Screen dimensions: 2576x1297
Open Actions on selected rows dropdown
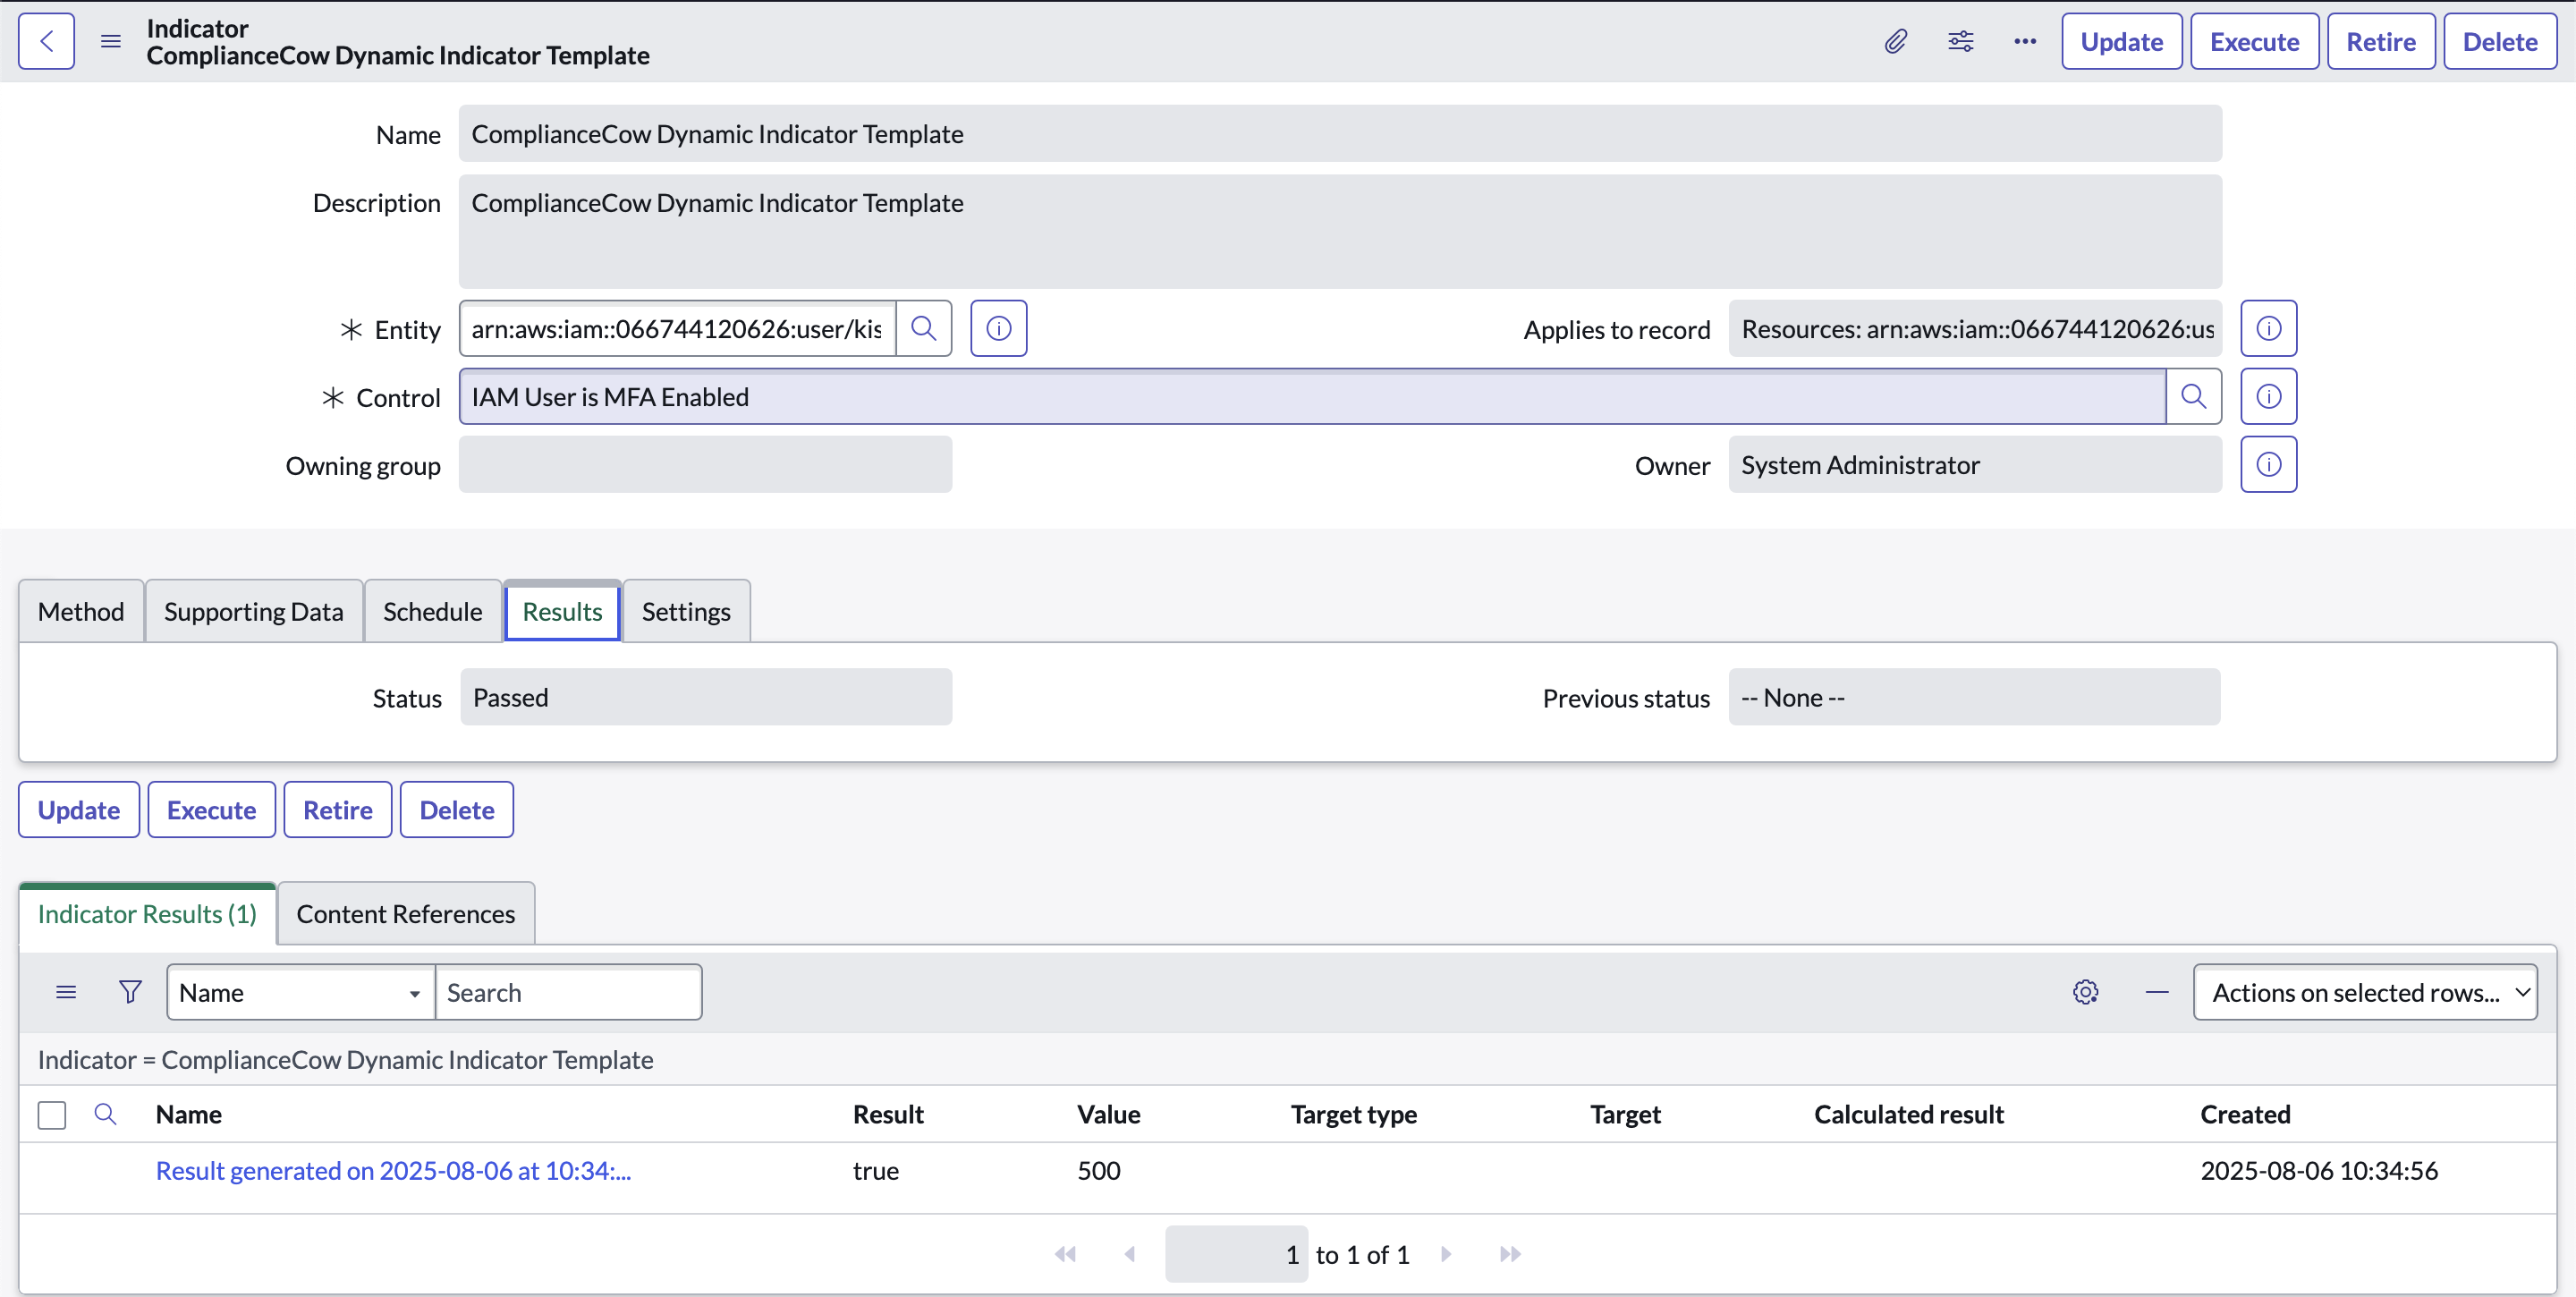click(x=2364, y=992)
